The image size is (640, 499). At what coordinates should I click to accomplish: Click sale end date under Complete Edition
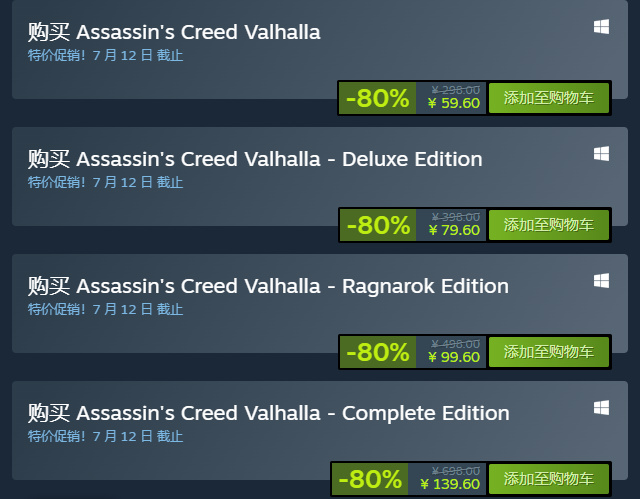coord(105,436)
